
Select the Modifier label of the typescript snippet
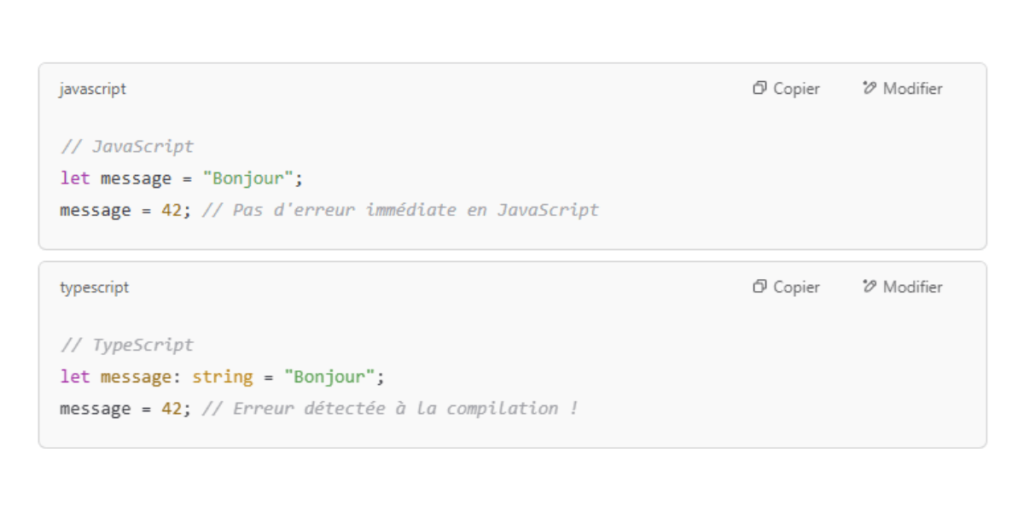912,287
